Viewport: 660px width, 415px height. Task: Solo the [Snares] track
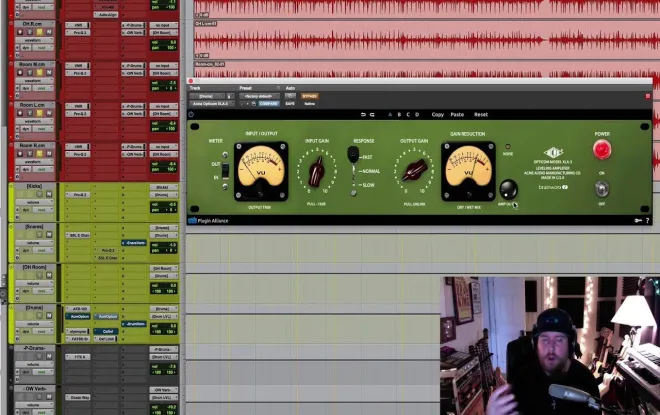point(40,234)
